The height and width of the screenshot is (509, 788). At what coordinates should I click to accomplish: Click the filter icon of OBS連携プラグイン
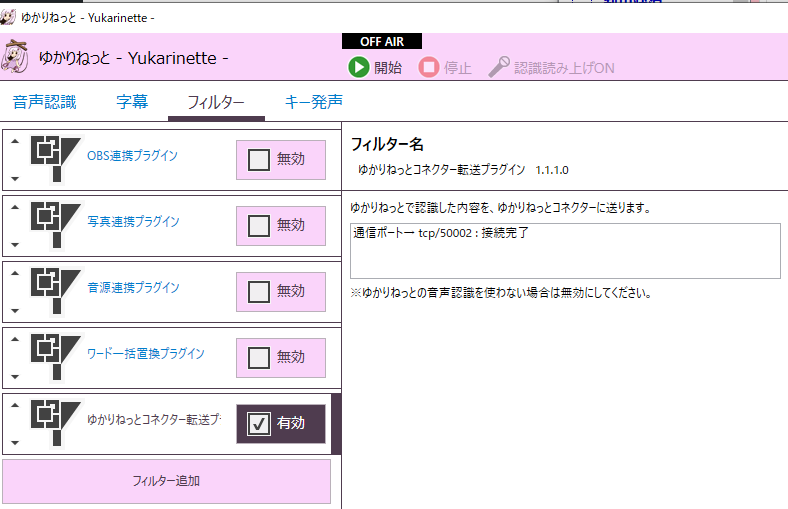(x=55, y=159)
